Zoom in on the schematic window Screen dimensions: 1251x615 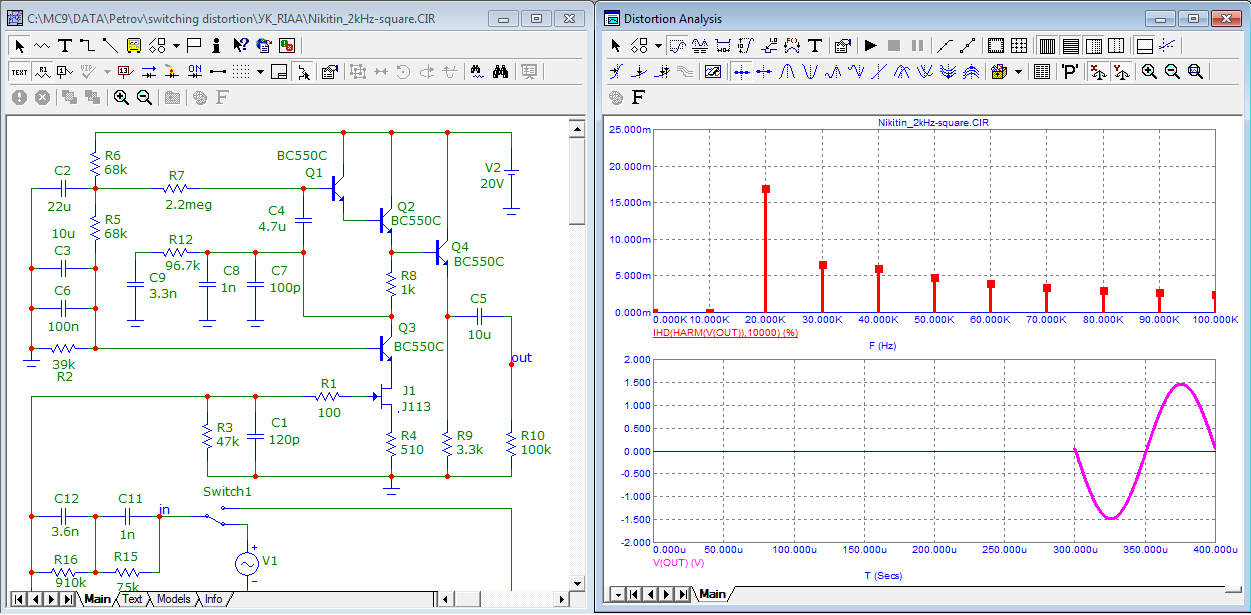(x=121, y=97)
